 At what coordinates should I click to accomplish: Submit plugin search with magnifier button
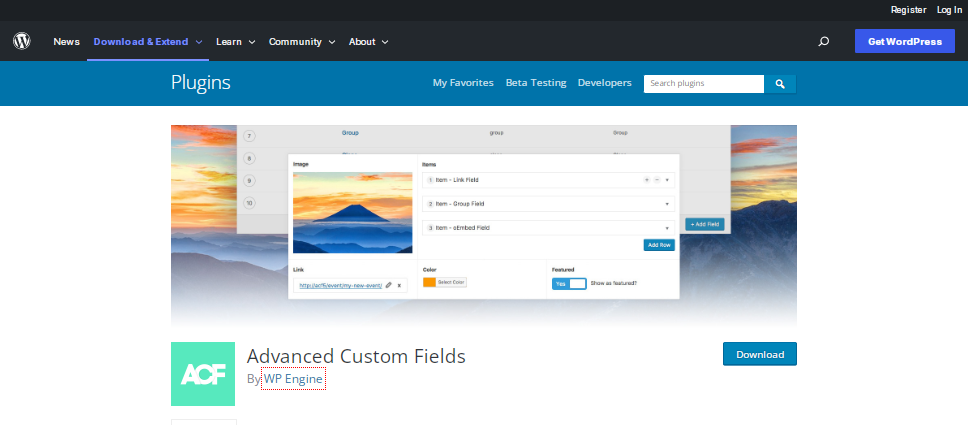[780, 84]
